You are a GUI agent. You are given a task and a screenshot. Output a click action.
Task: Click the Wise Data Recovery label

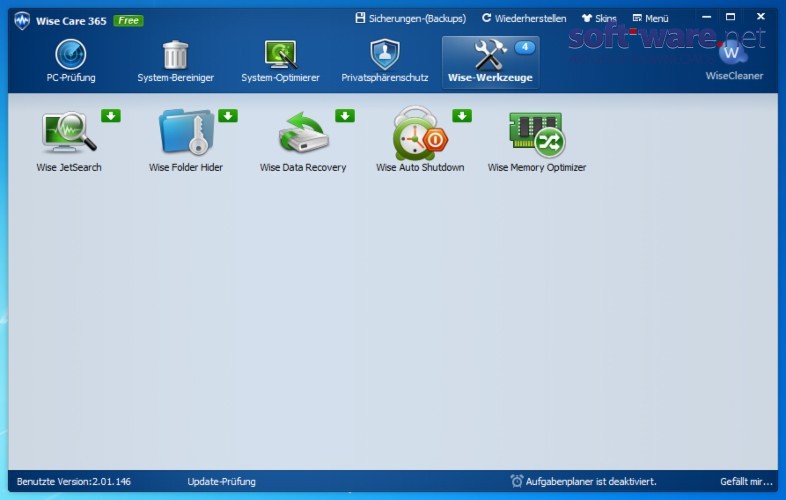(303, 168)
